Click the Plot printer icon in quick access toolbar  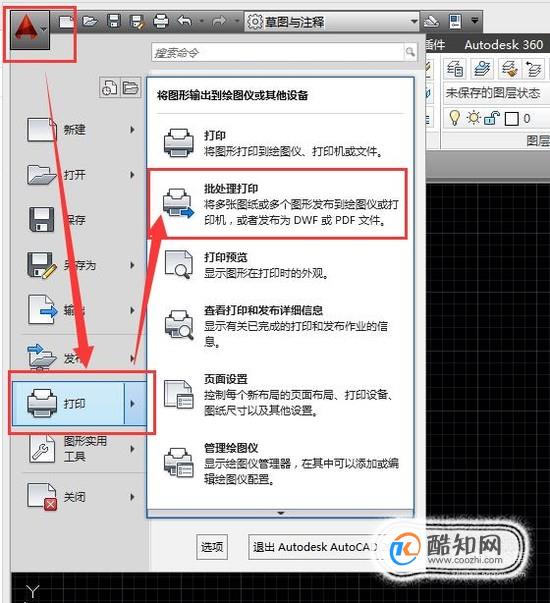coord(161,21)
